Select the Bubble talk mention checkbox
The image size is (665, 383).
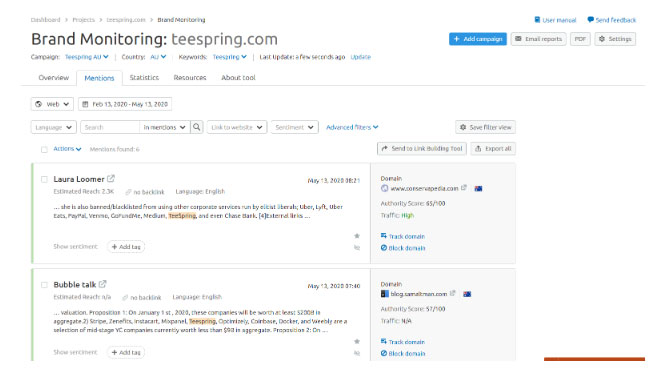pos(44,285)
